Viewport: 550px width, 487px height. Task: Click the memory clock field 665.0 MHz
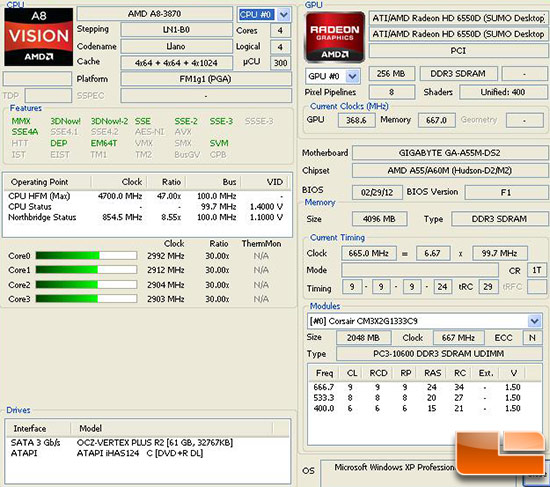point(369,253)
